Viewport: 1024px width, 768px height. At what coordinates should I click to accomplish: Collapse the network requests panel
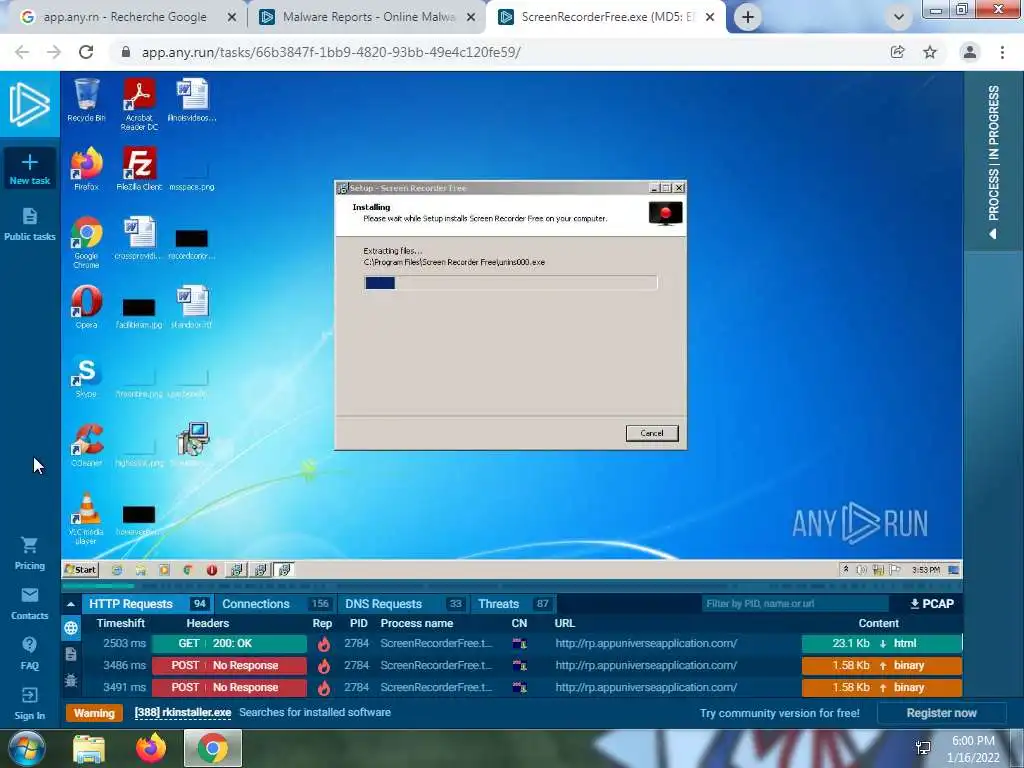tap(71, 604)
